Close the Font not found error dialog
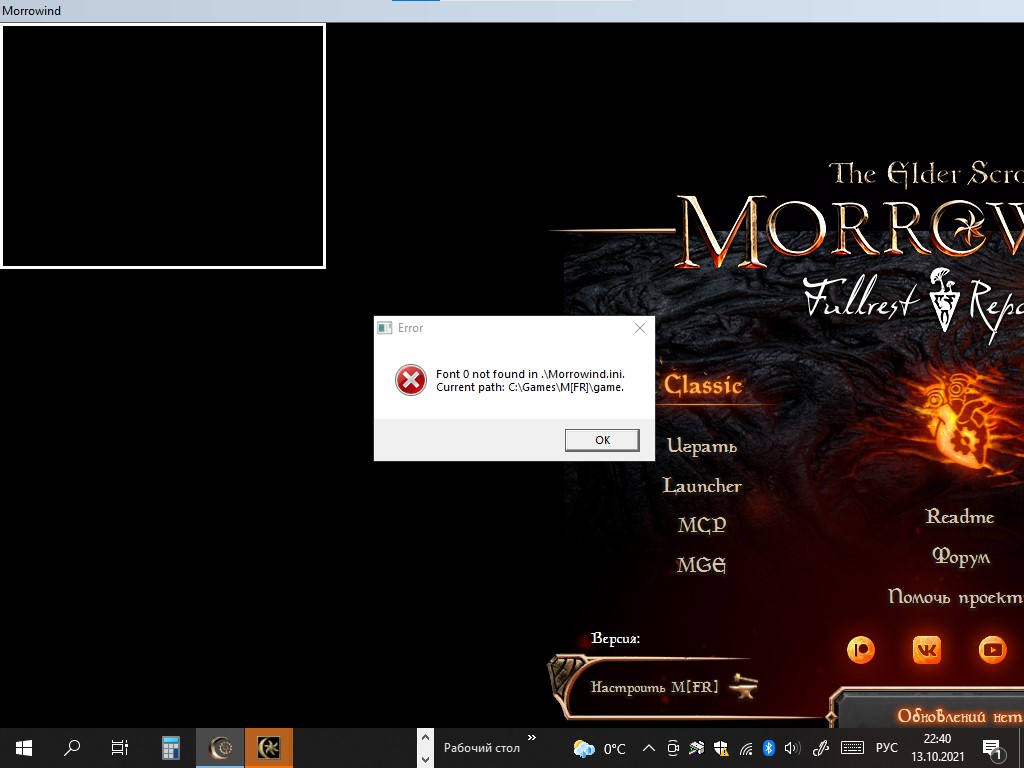Viewport: 1024px width, 768px height. click(640, 328)
